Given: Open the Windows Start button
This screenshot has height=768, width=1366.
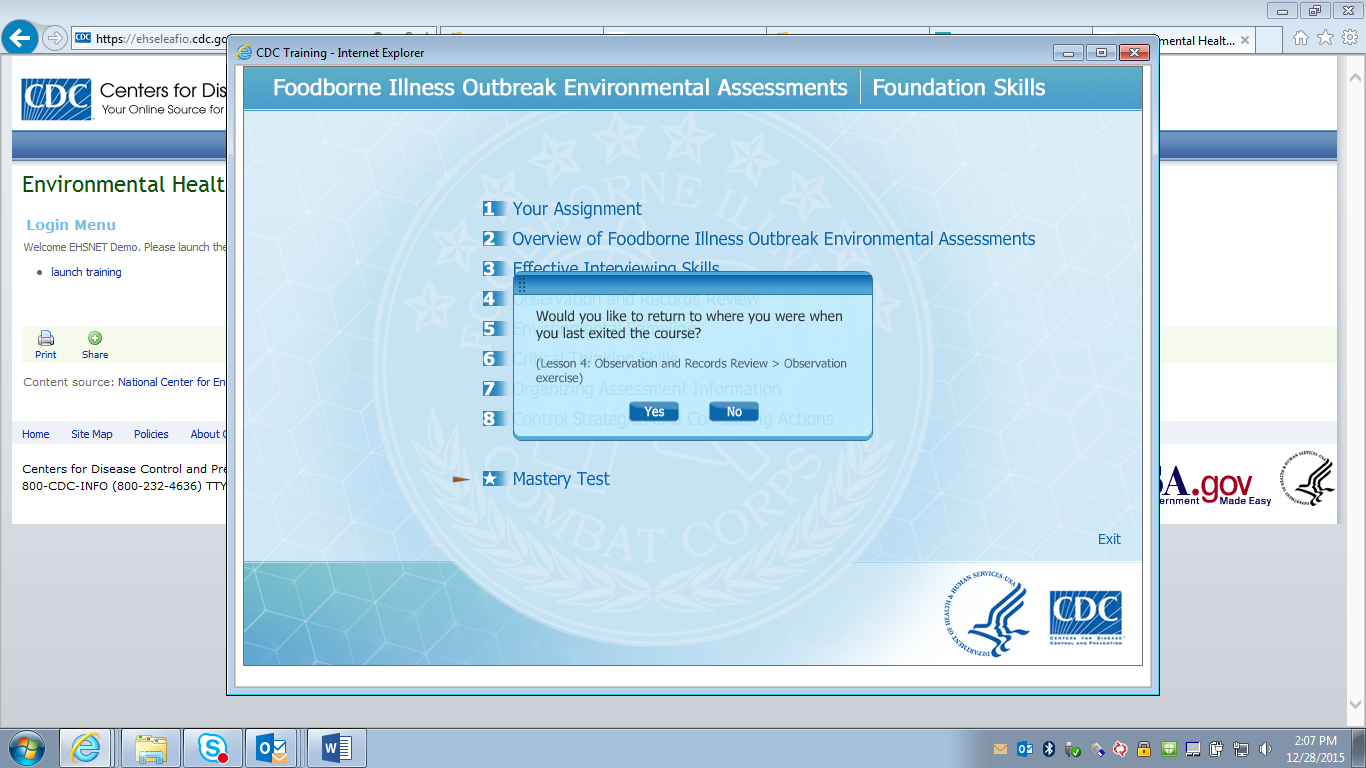Looking at the screenshot, I should pyautogui.click(x=27, y=748).
